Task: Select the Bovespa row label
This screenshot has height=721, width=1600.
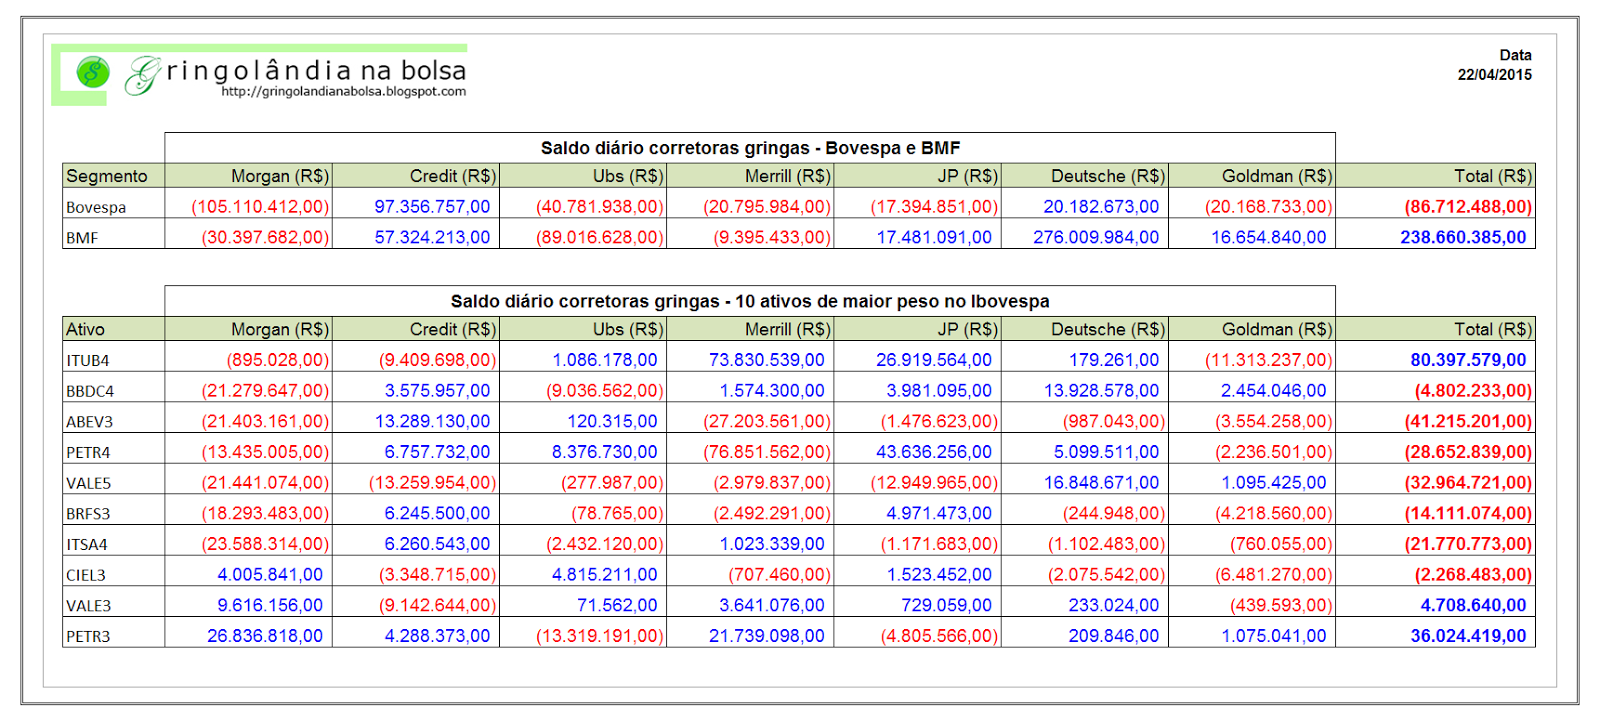Action: point(96,208)
